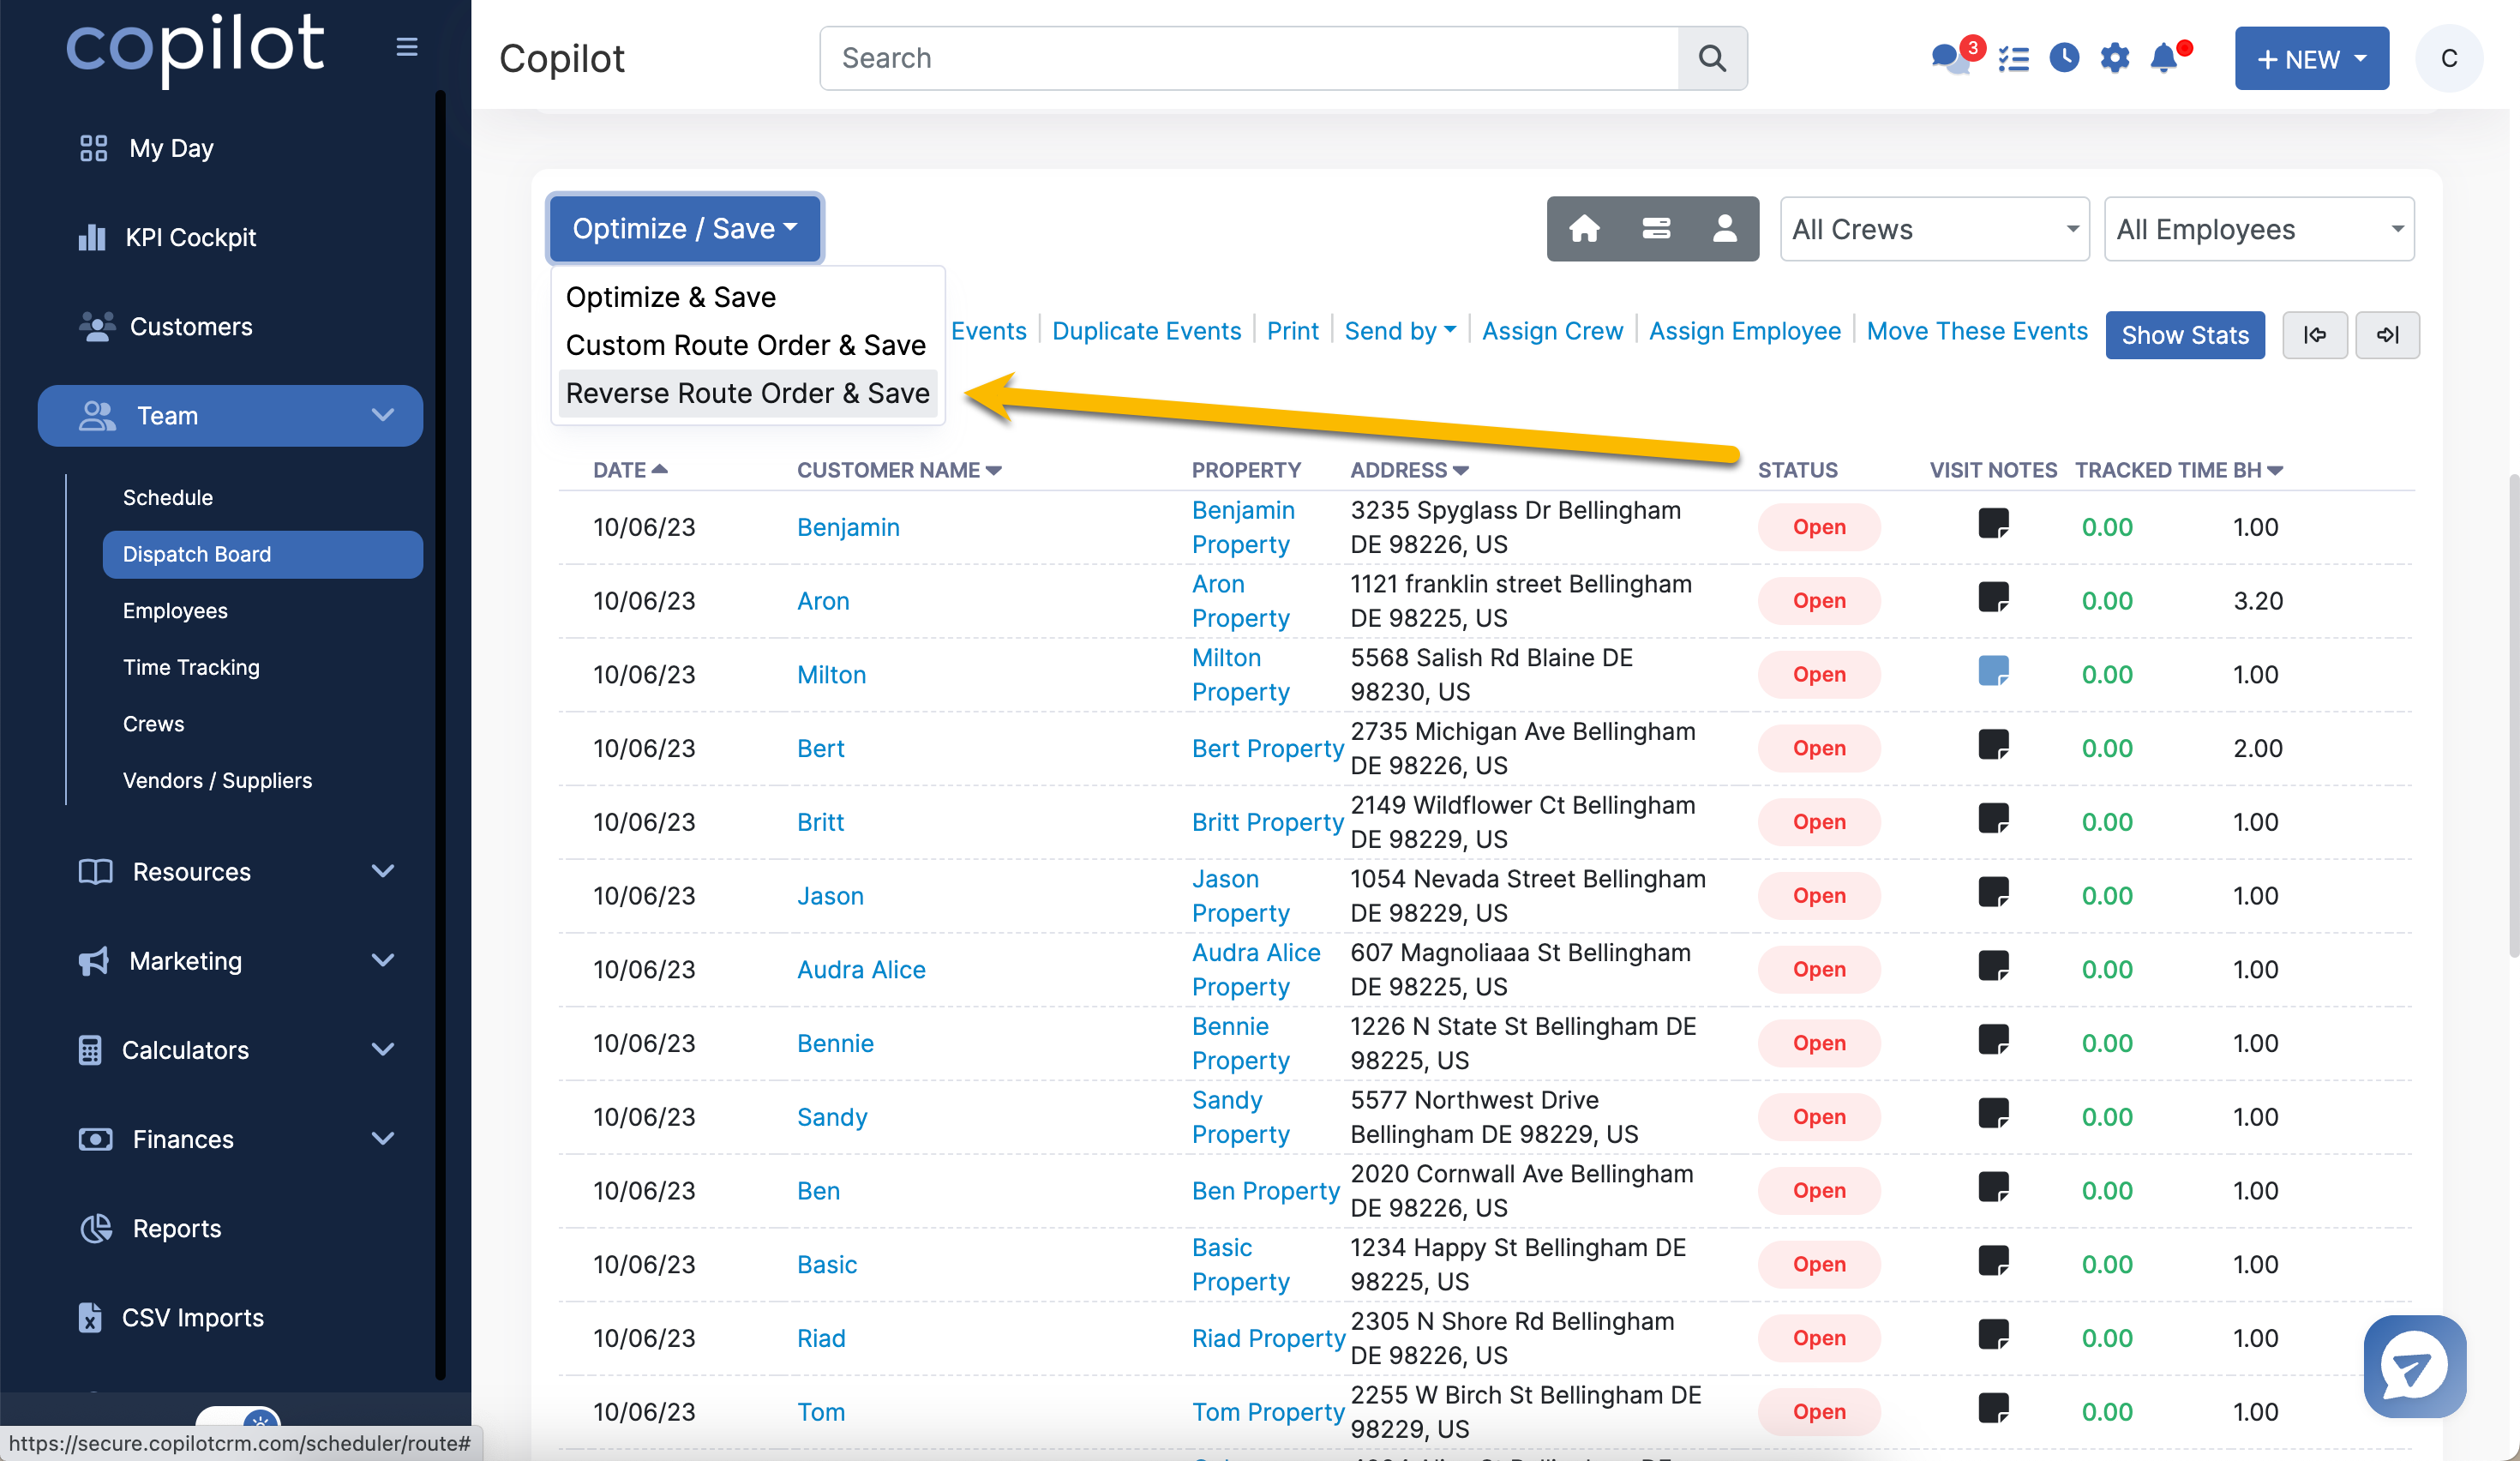
Task: Open visit note icon for Sandy
Action: [1993, 1114]
